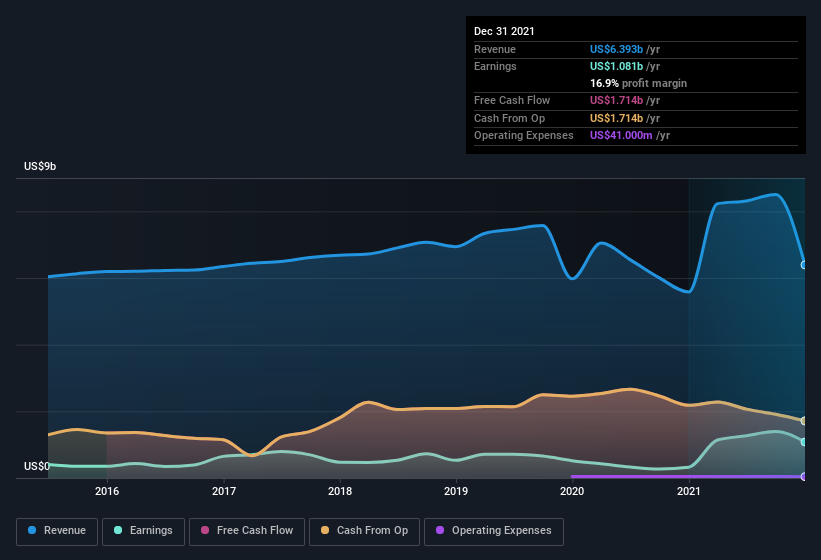Click the Free Cash Flow tooltip label
Screen dimensions: 821x560
pyautogui.click(x=512, y=100)
